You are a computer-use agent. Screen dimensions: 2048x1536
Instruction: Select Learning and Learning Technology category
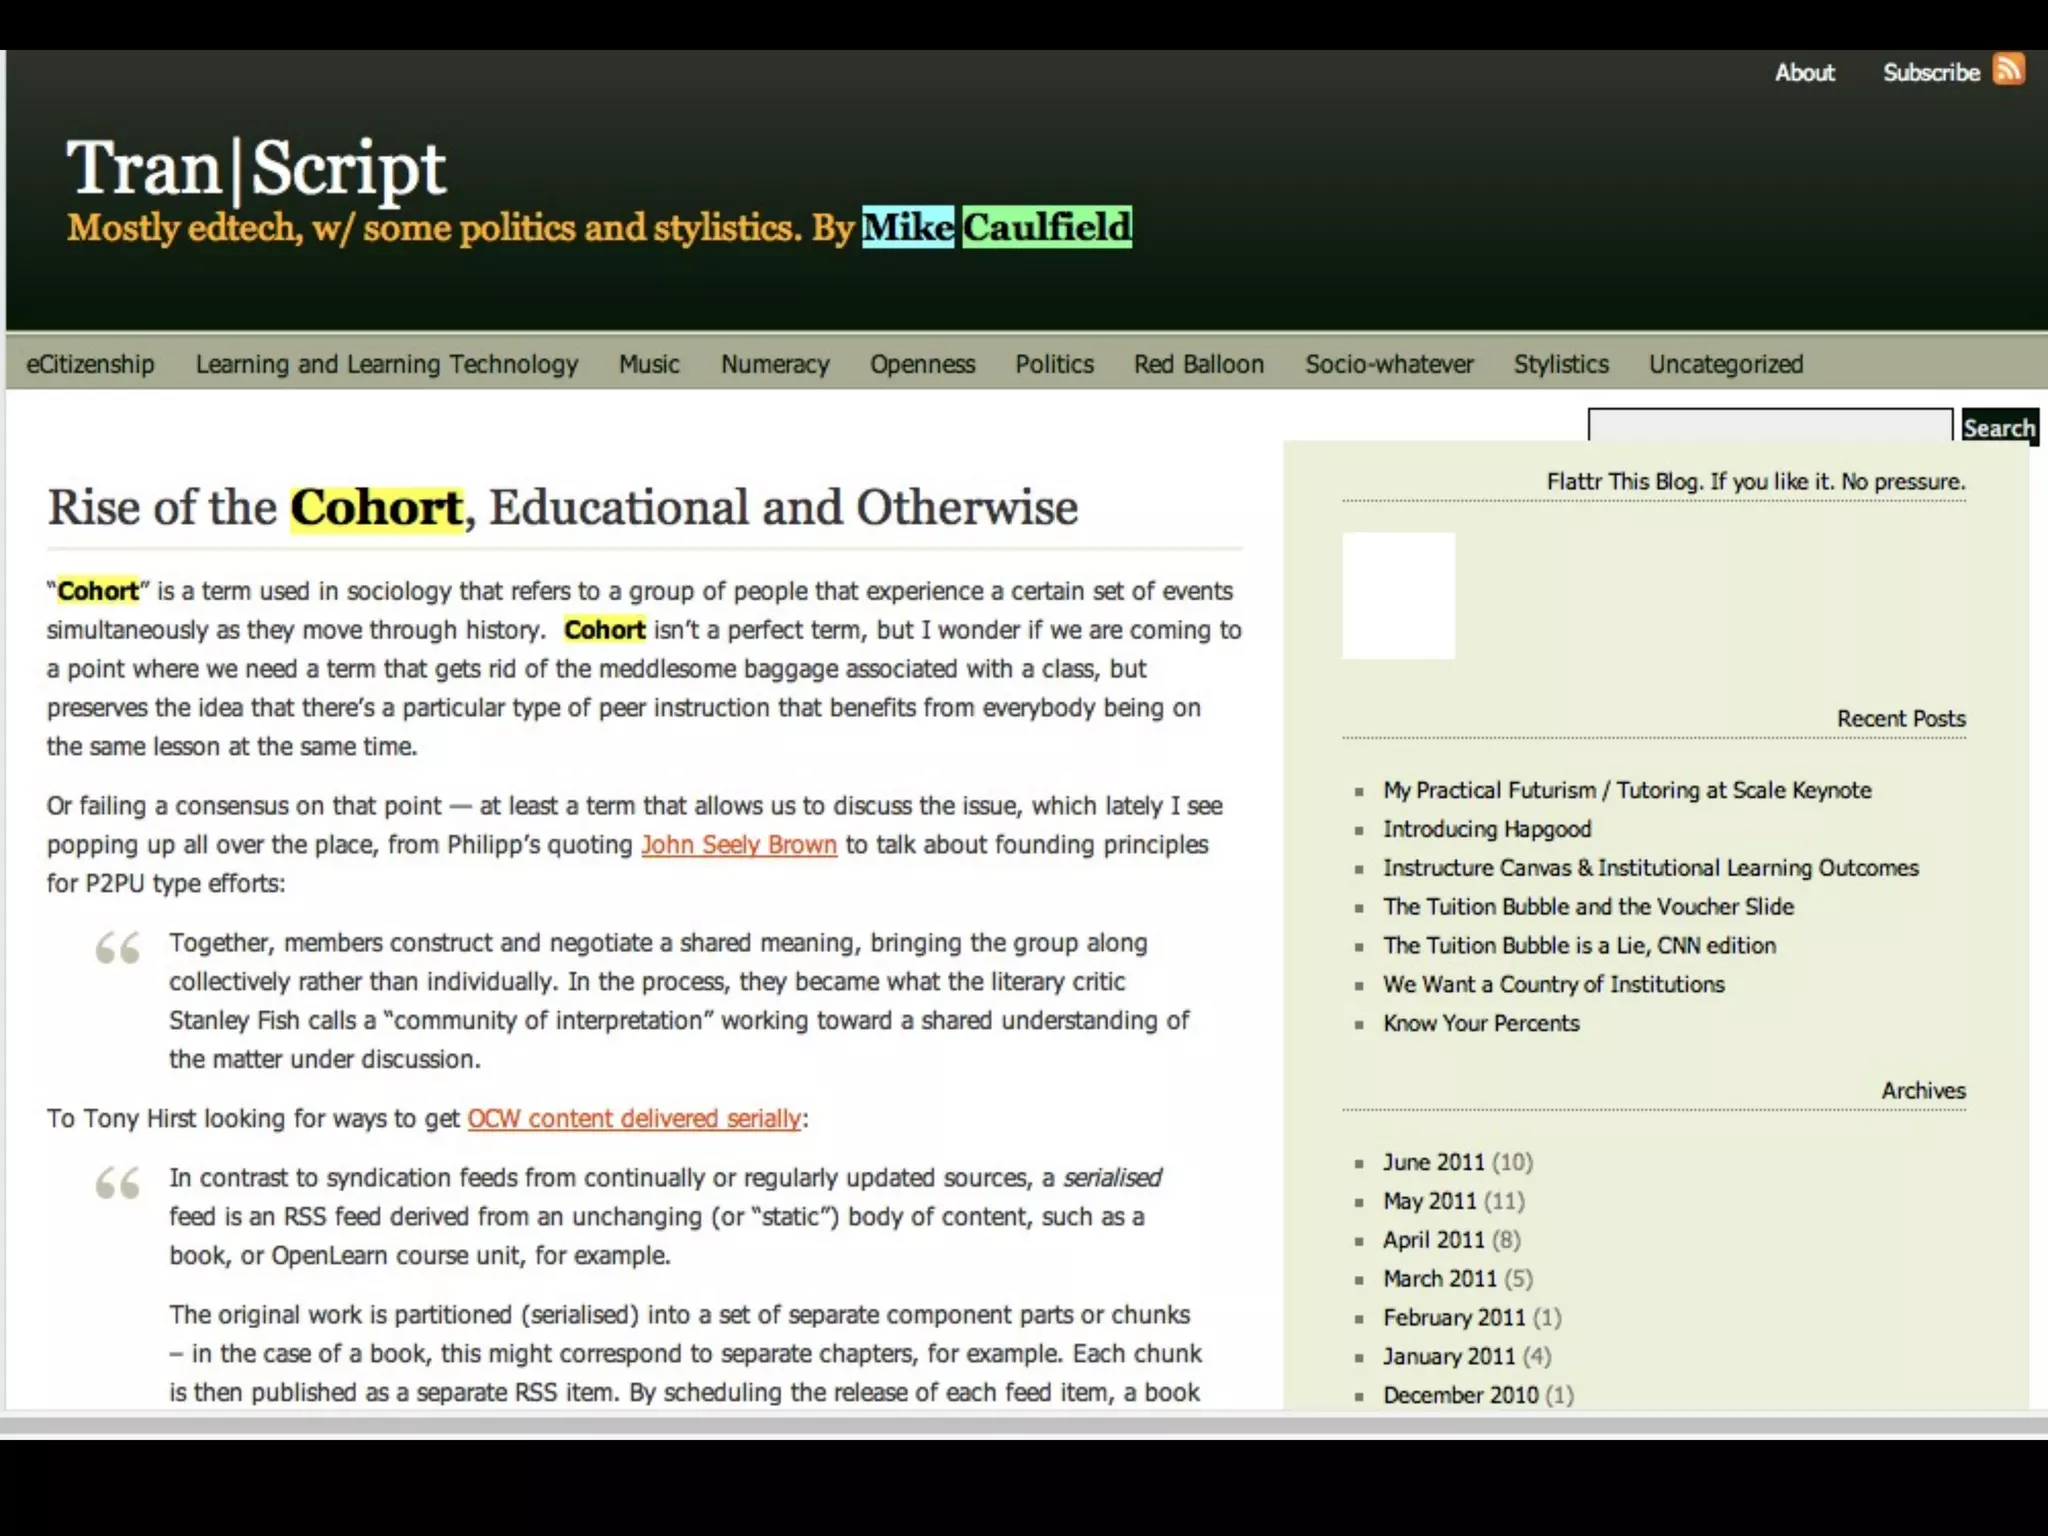click(x=387, y=364)
